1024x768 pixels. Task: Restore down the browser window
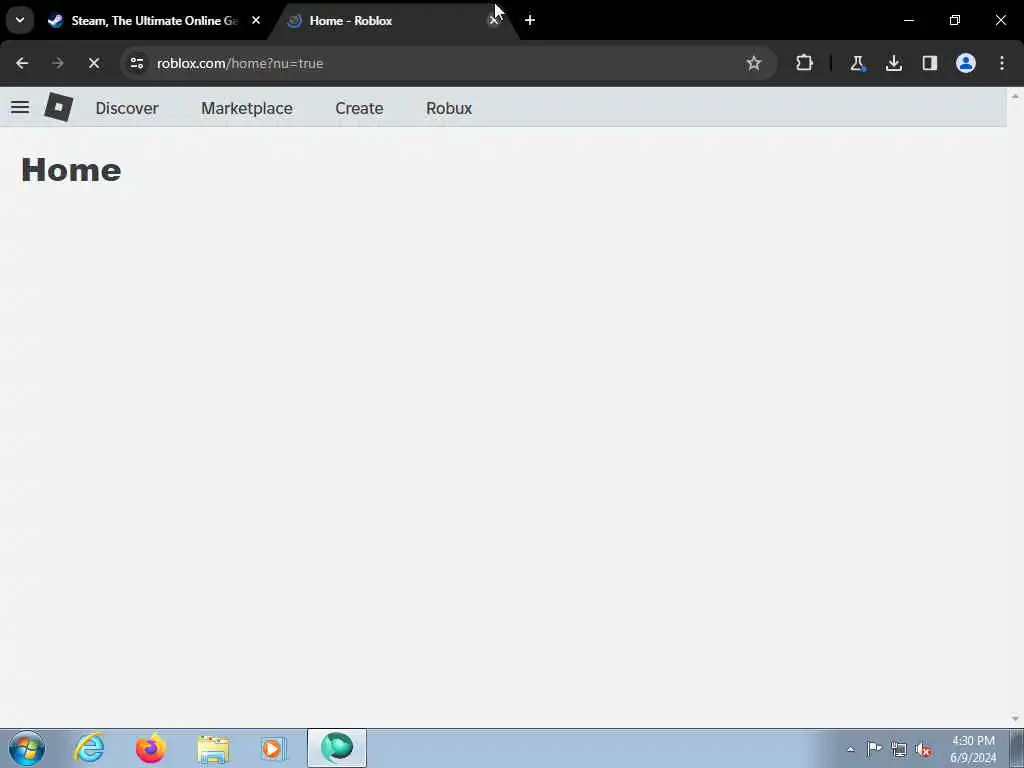(955, 20)
